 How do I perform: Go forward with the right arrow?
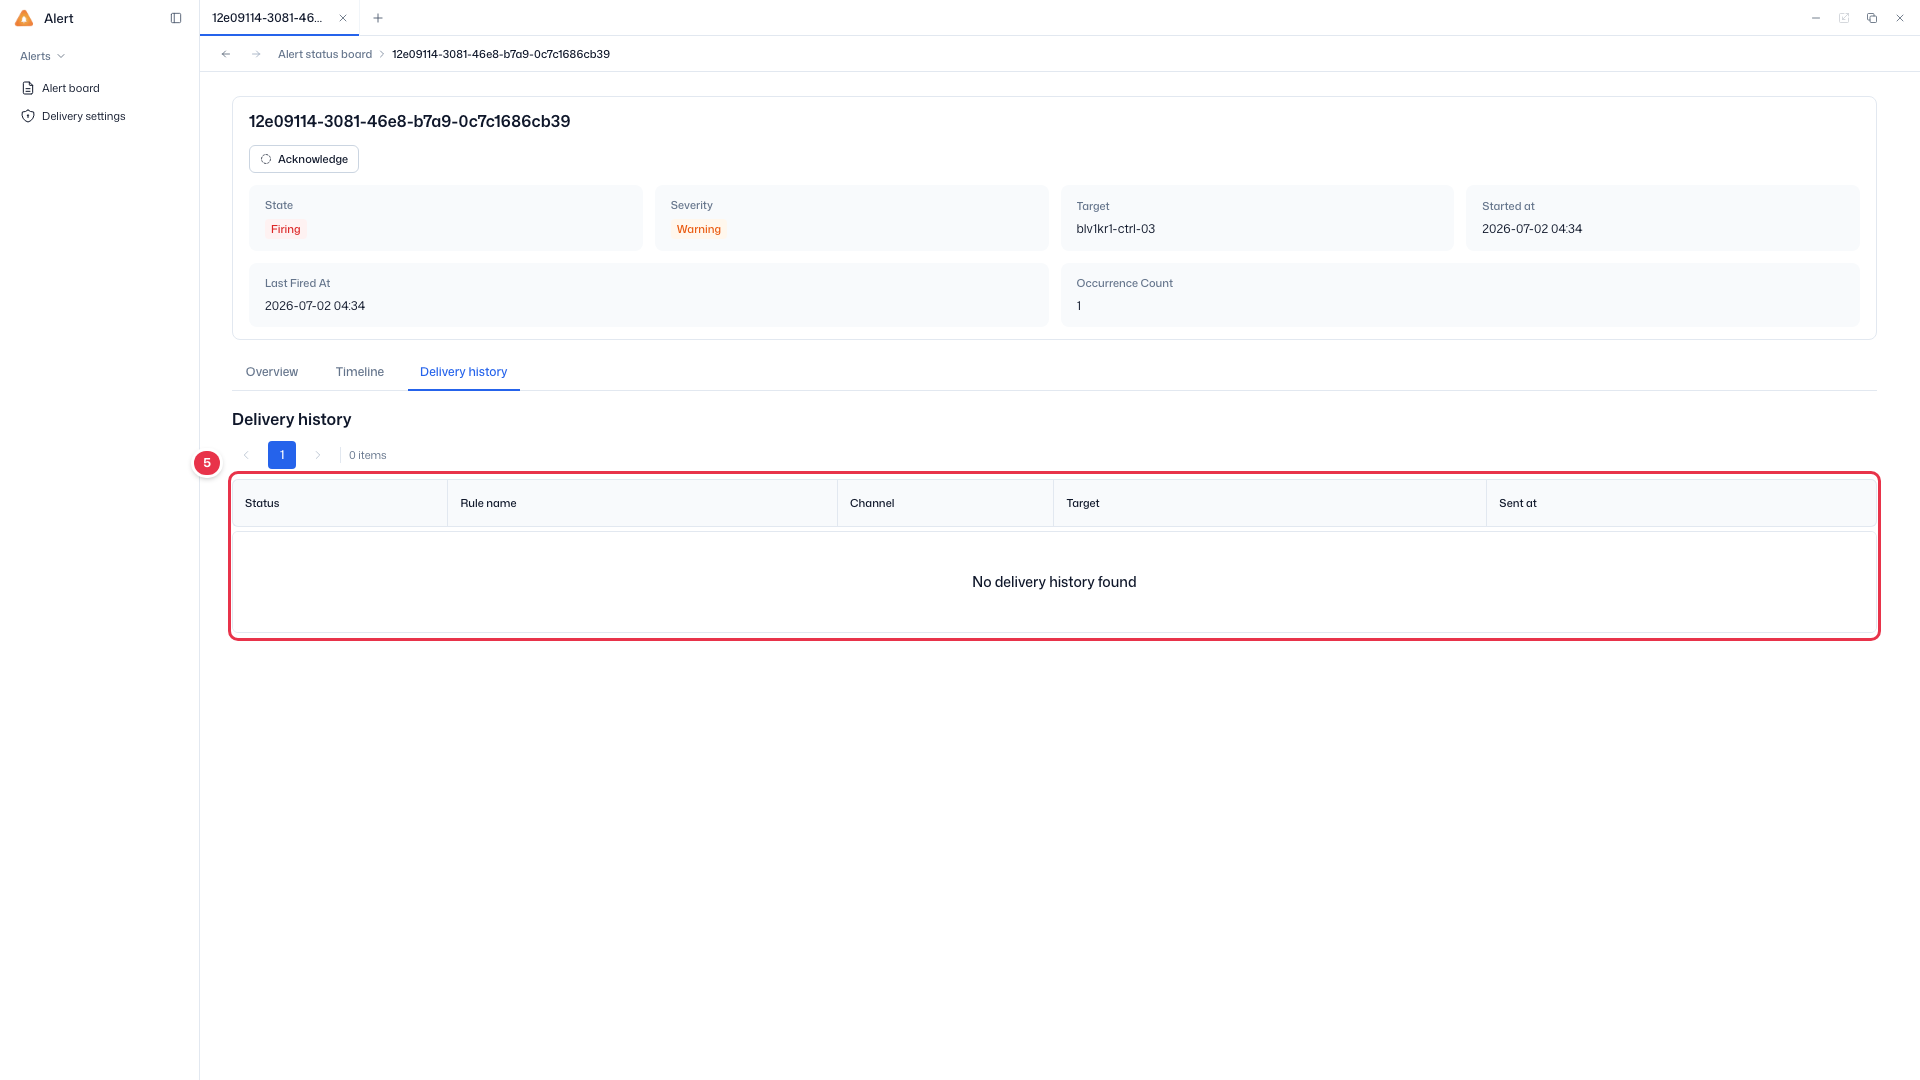(x=256, y=54)
